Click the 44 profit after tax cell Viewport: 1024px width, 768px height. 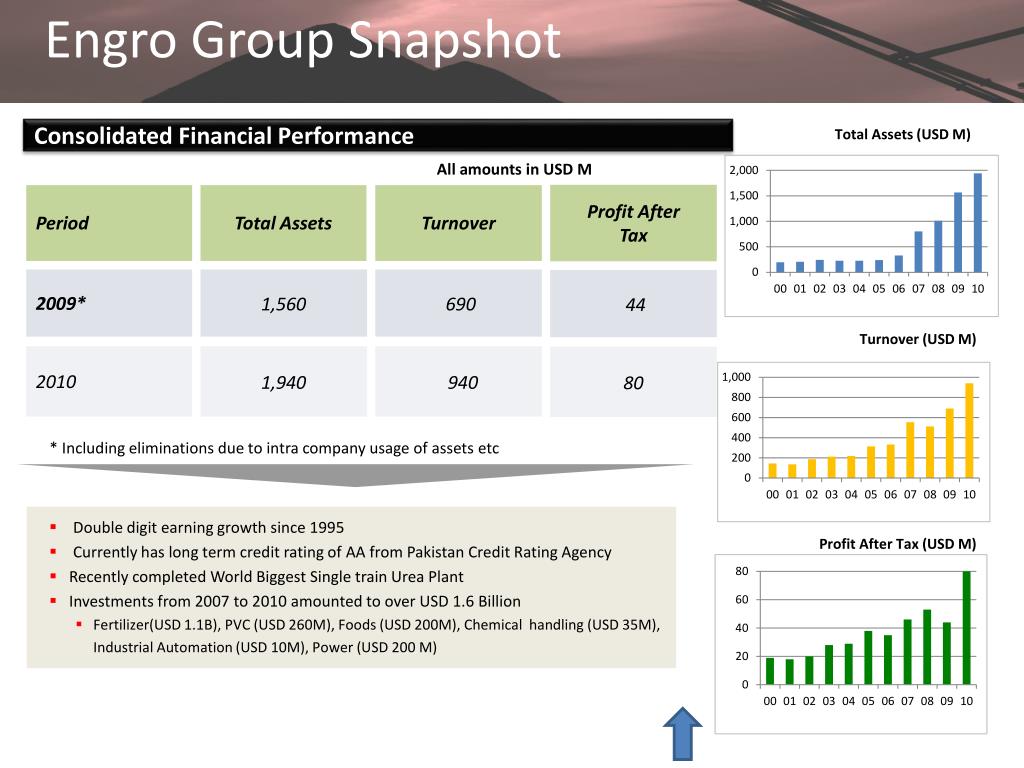click(x=633, y=303)
